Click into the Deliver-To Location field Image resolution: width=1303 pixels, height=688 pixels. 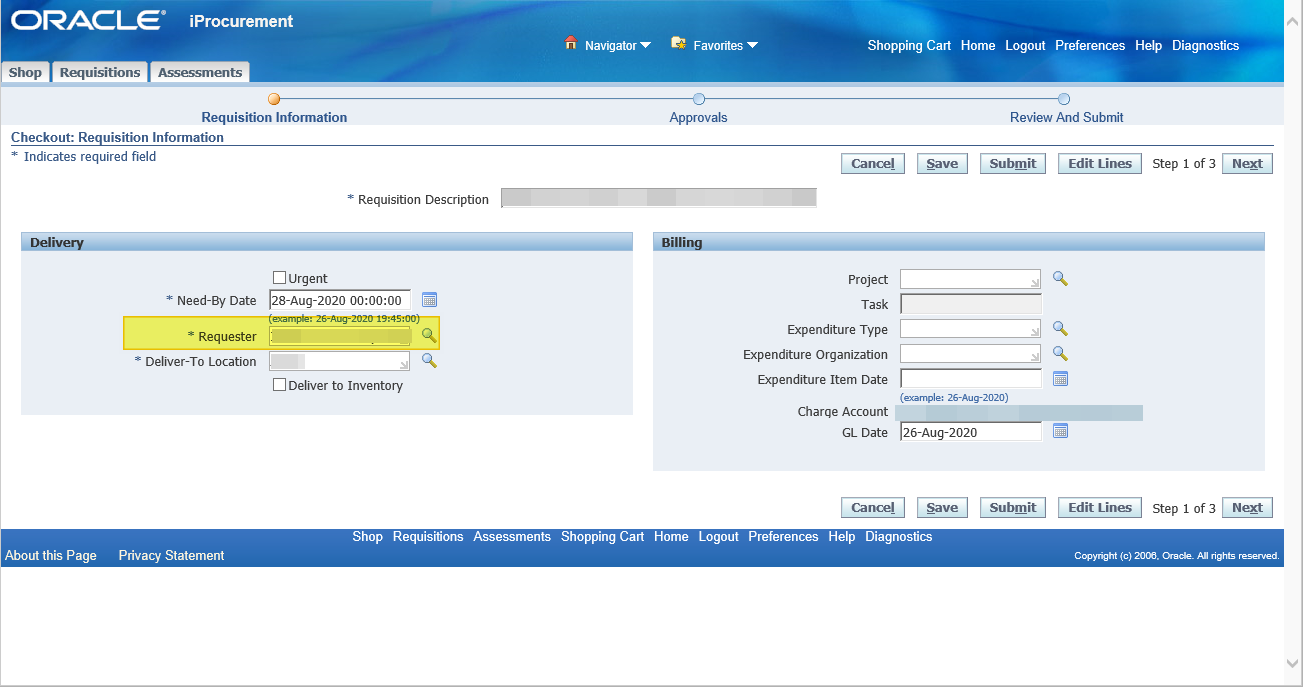pos(339,361)
